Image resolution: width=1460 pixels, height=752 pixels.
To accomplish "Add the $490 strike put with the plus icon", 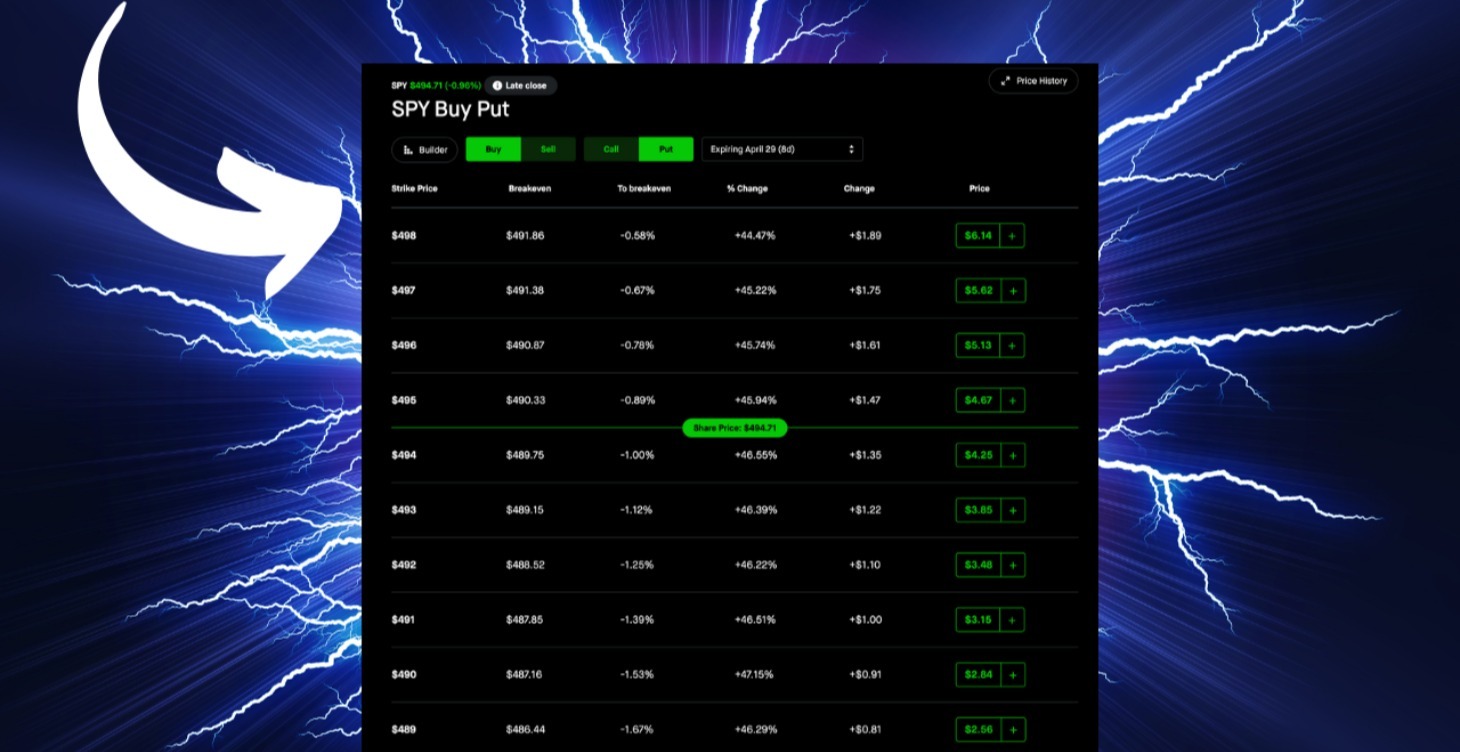I will click(1012, 674).
